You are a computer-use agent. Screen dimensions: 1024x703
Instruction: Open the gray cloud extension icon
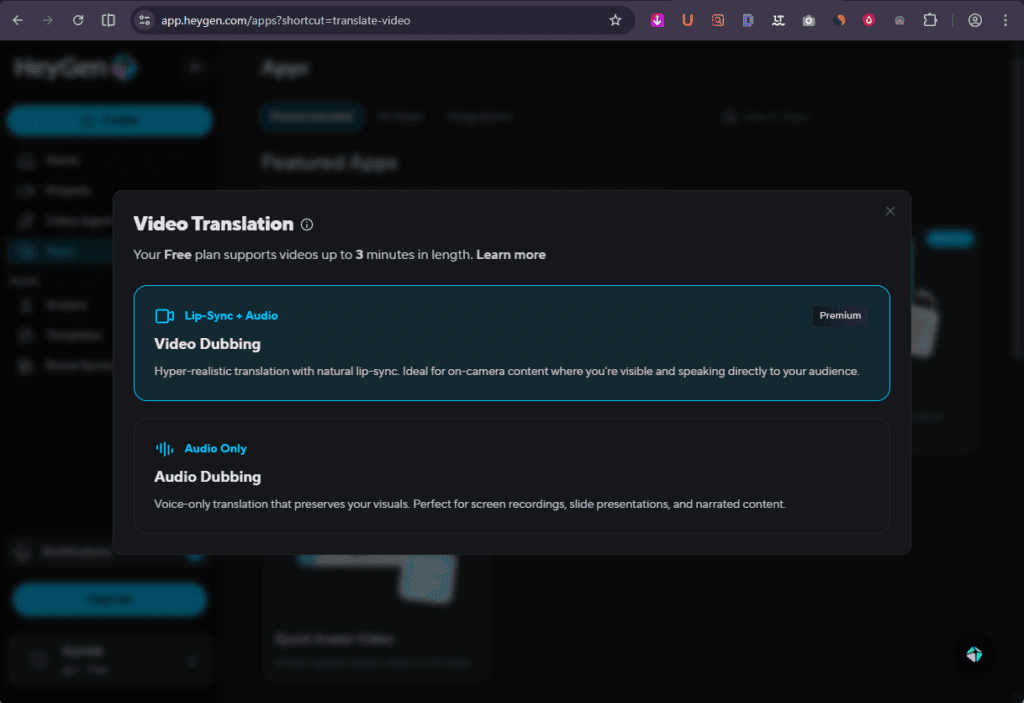[x=899, y=20]
